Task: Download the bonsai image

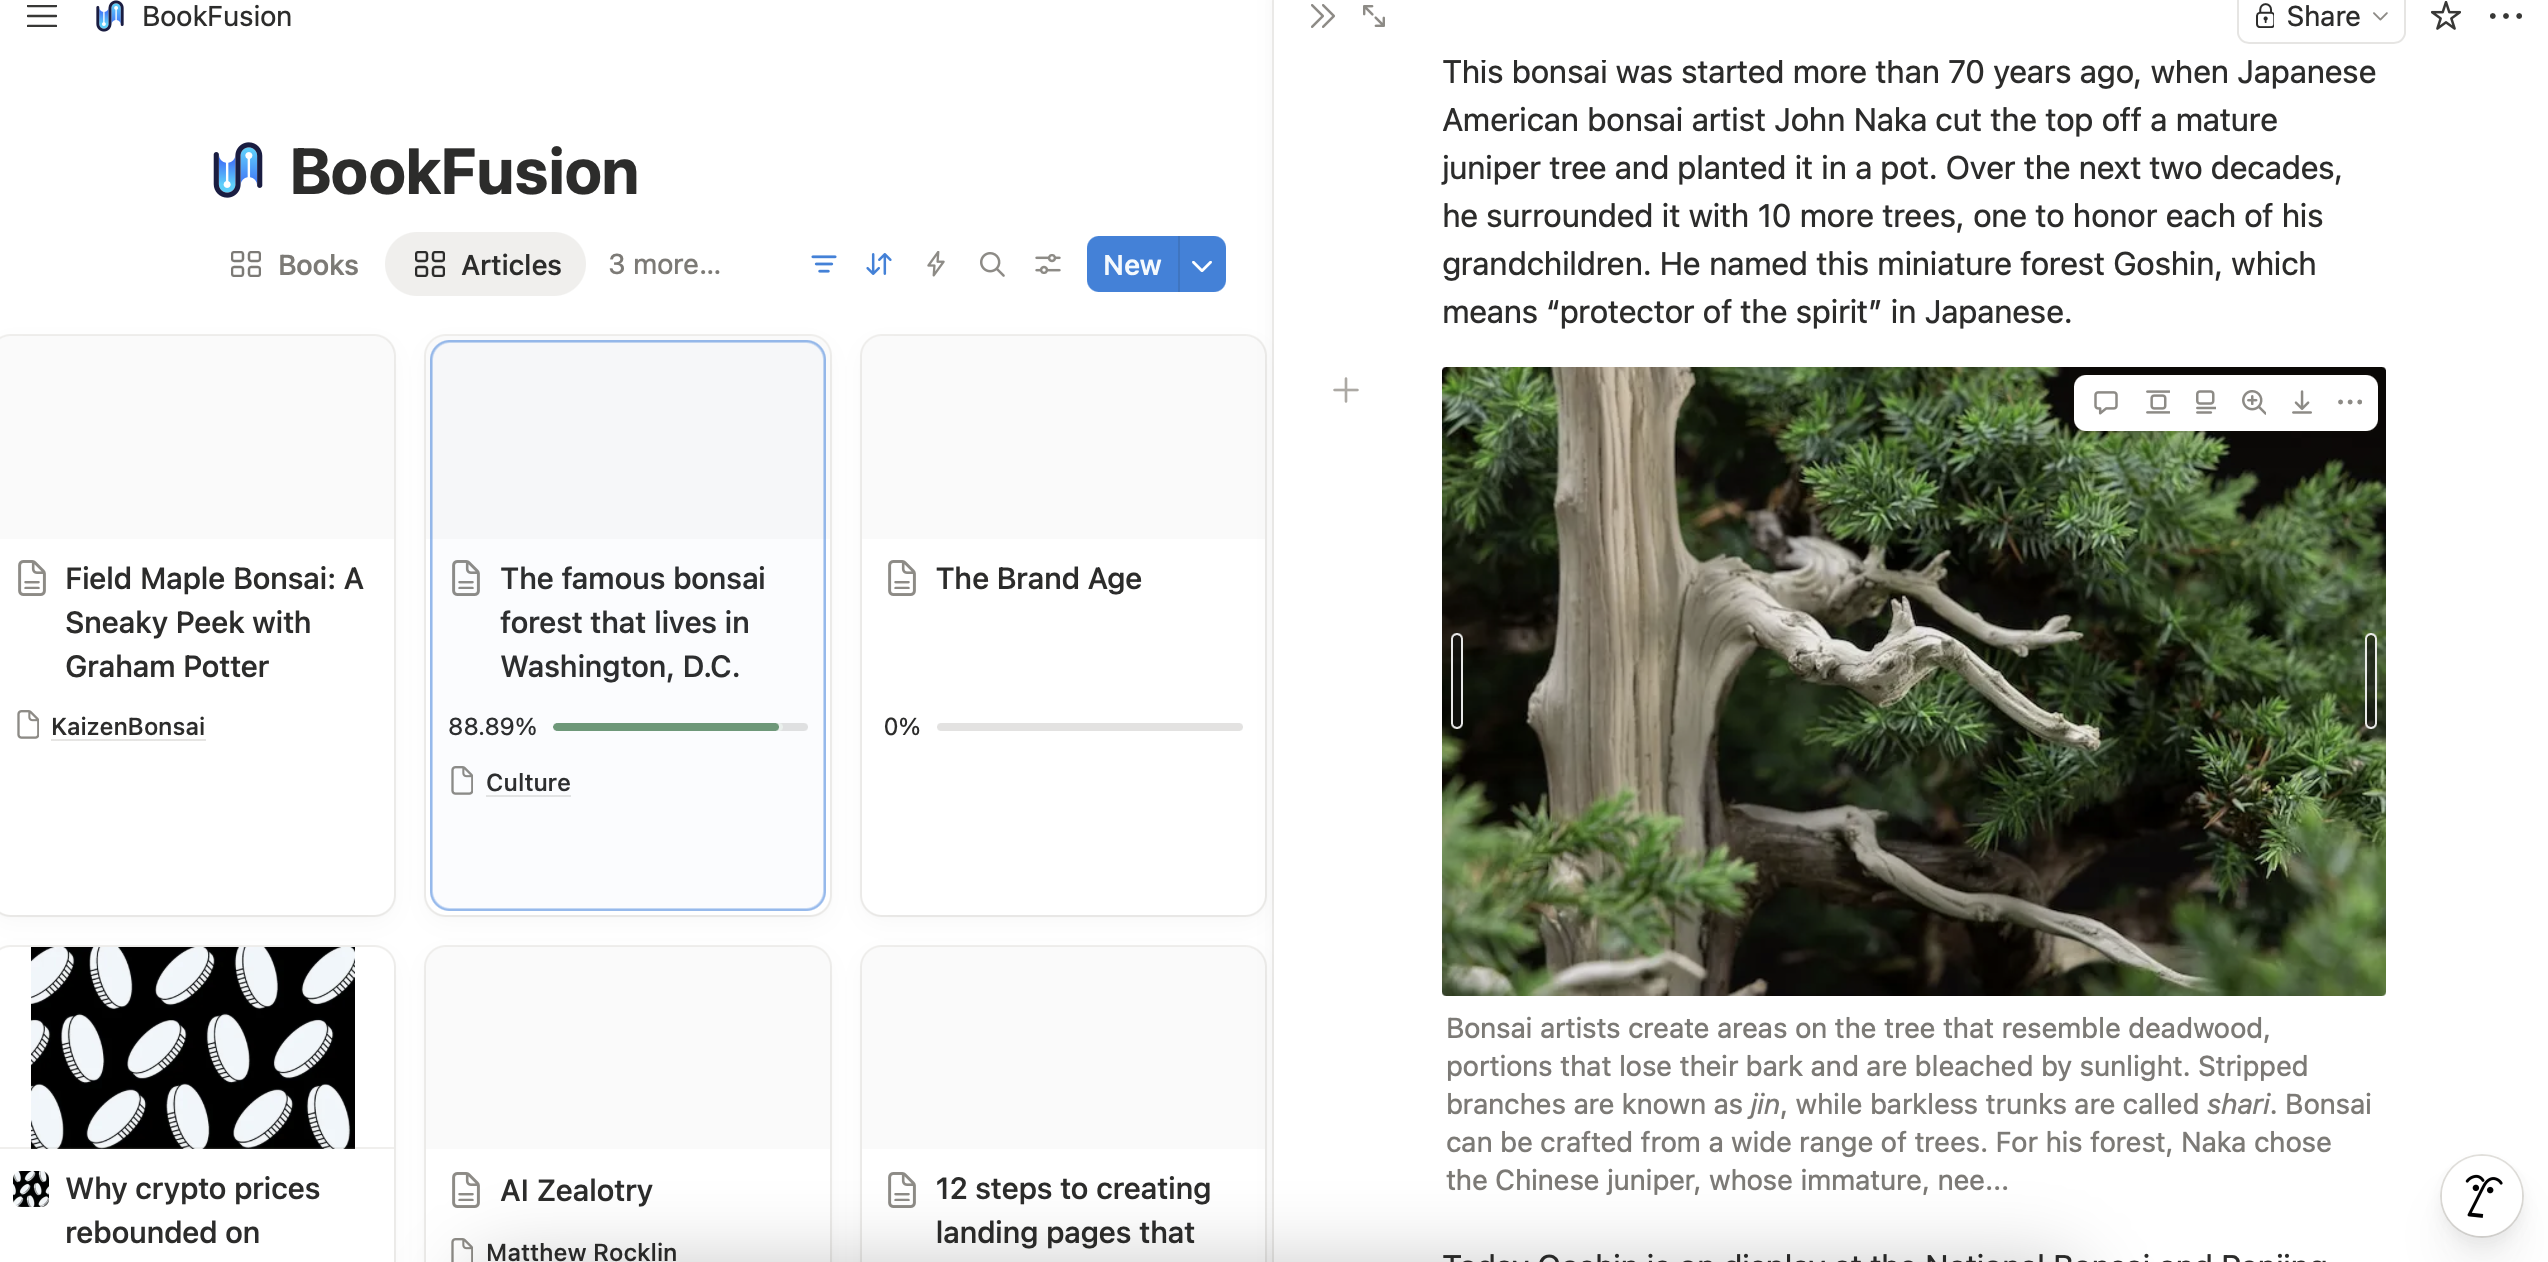Action: [2302, 402]
